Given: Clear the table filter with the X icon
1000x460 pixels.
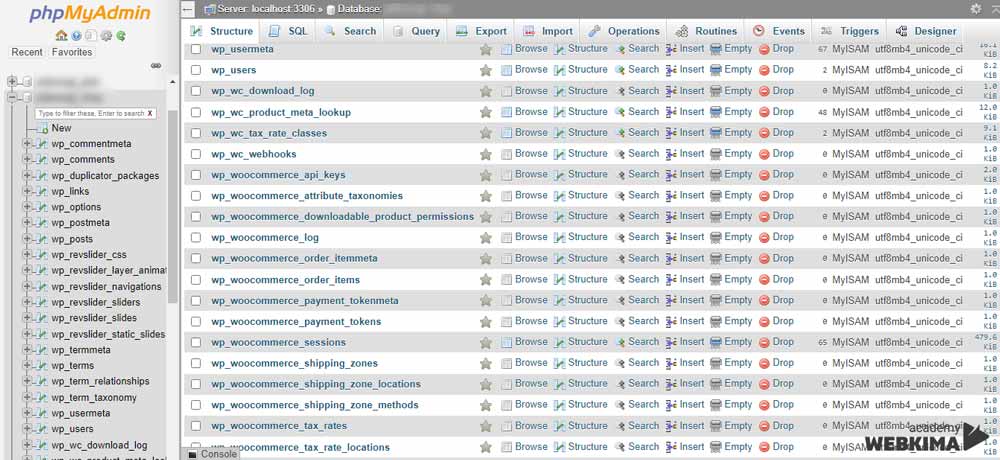Looking at the screenshot, I should coord(150,114).
